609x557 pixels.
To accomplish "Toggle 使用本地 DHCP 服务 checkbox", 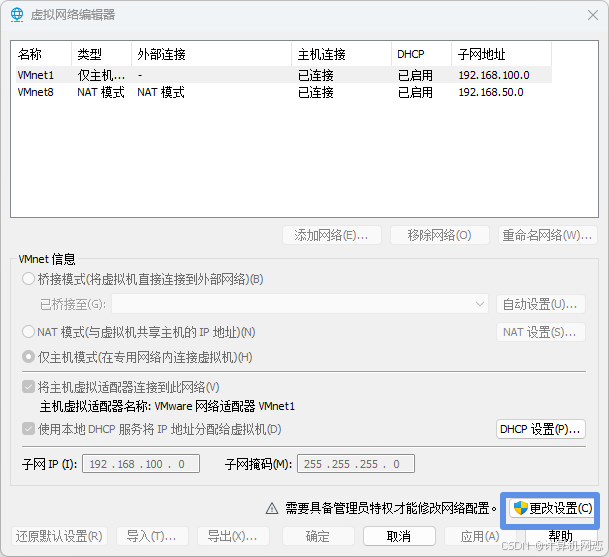I will coord(28,429).
